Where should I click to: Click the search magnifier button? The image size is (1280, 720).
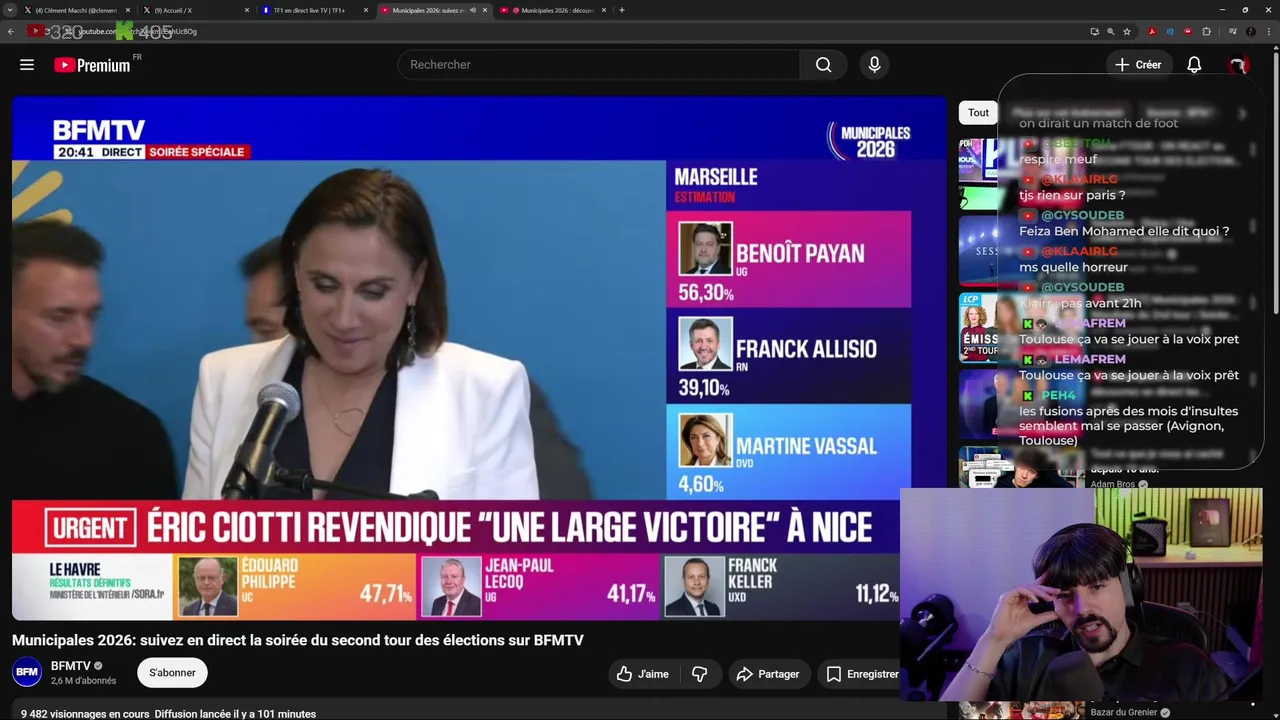(x=823, y=65)
